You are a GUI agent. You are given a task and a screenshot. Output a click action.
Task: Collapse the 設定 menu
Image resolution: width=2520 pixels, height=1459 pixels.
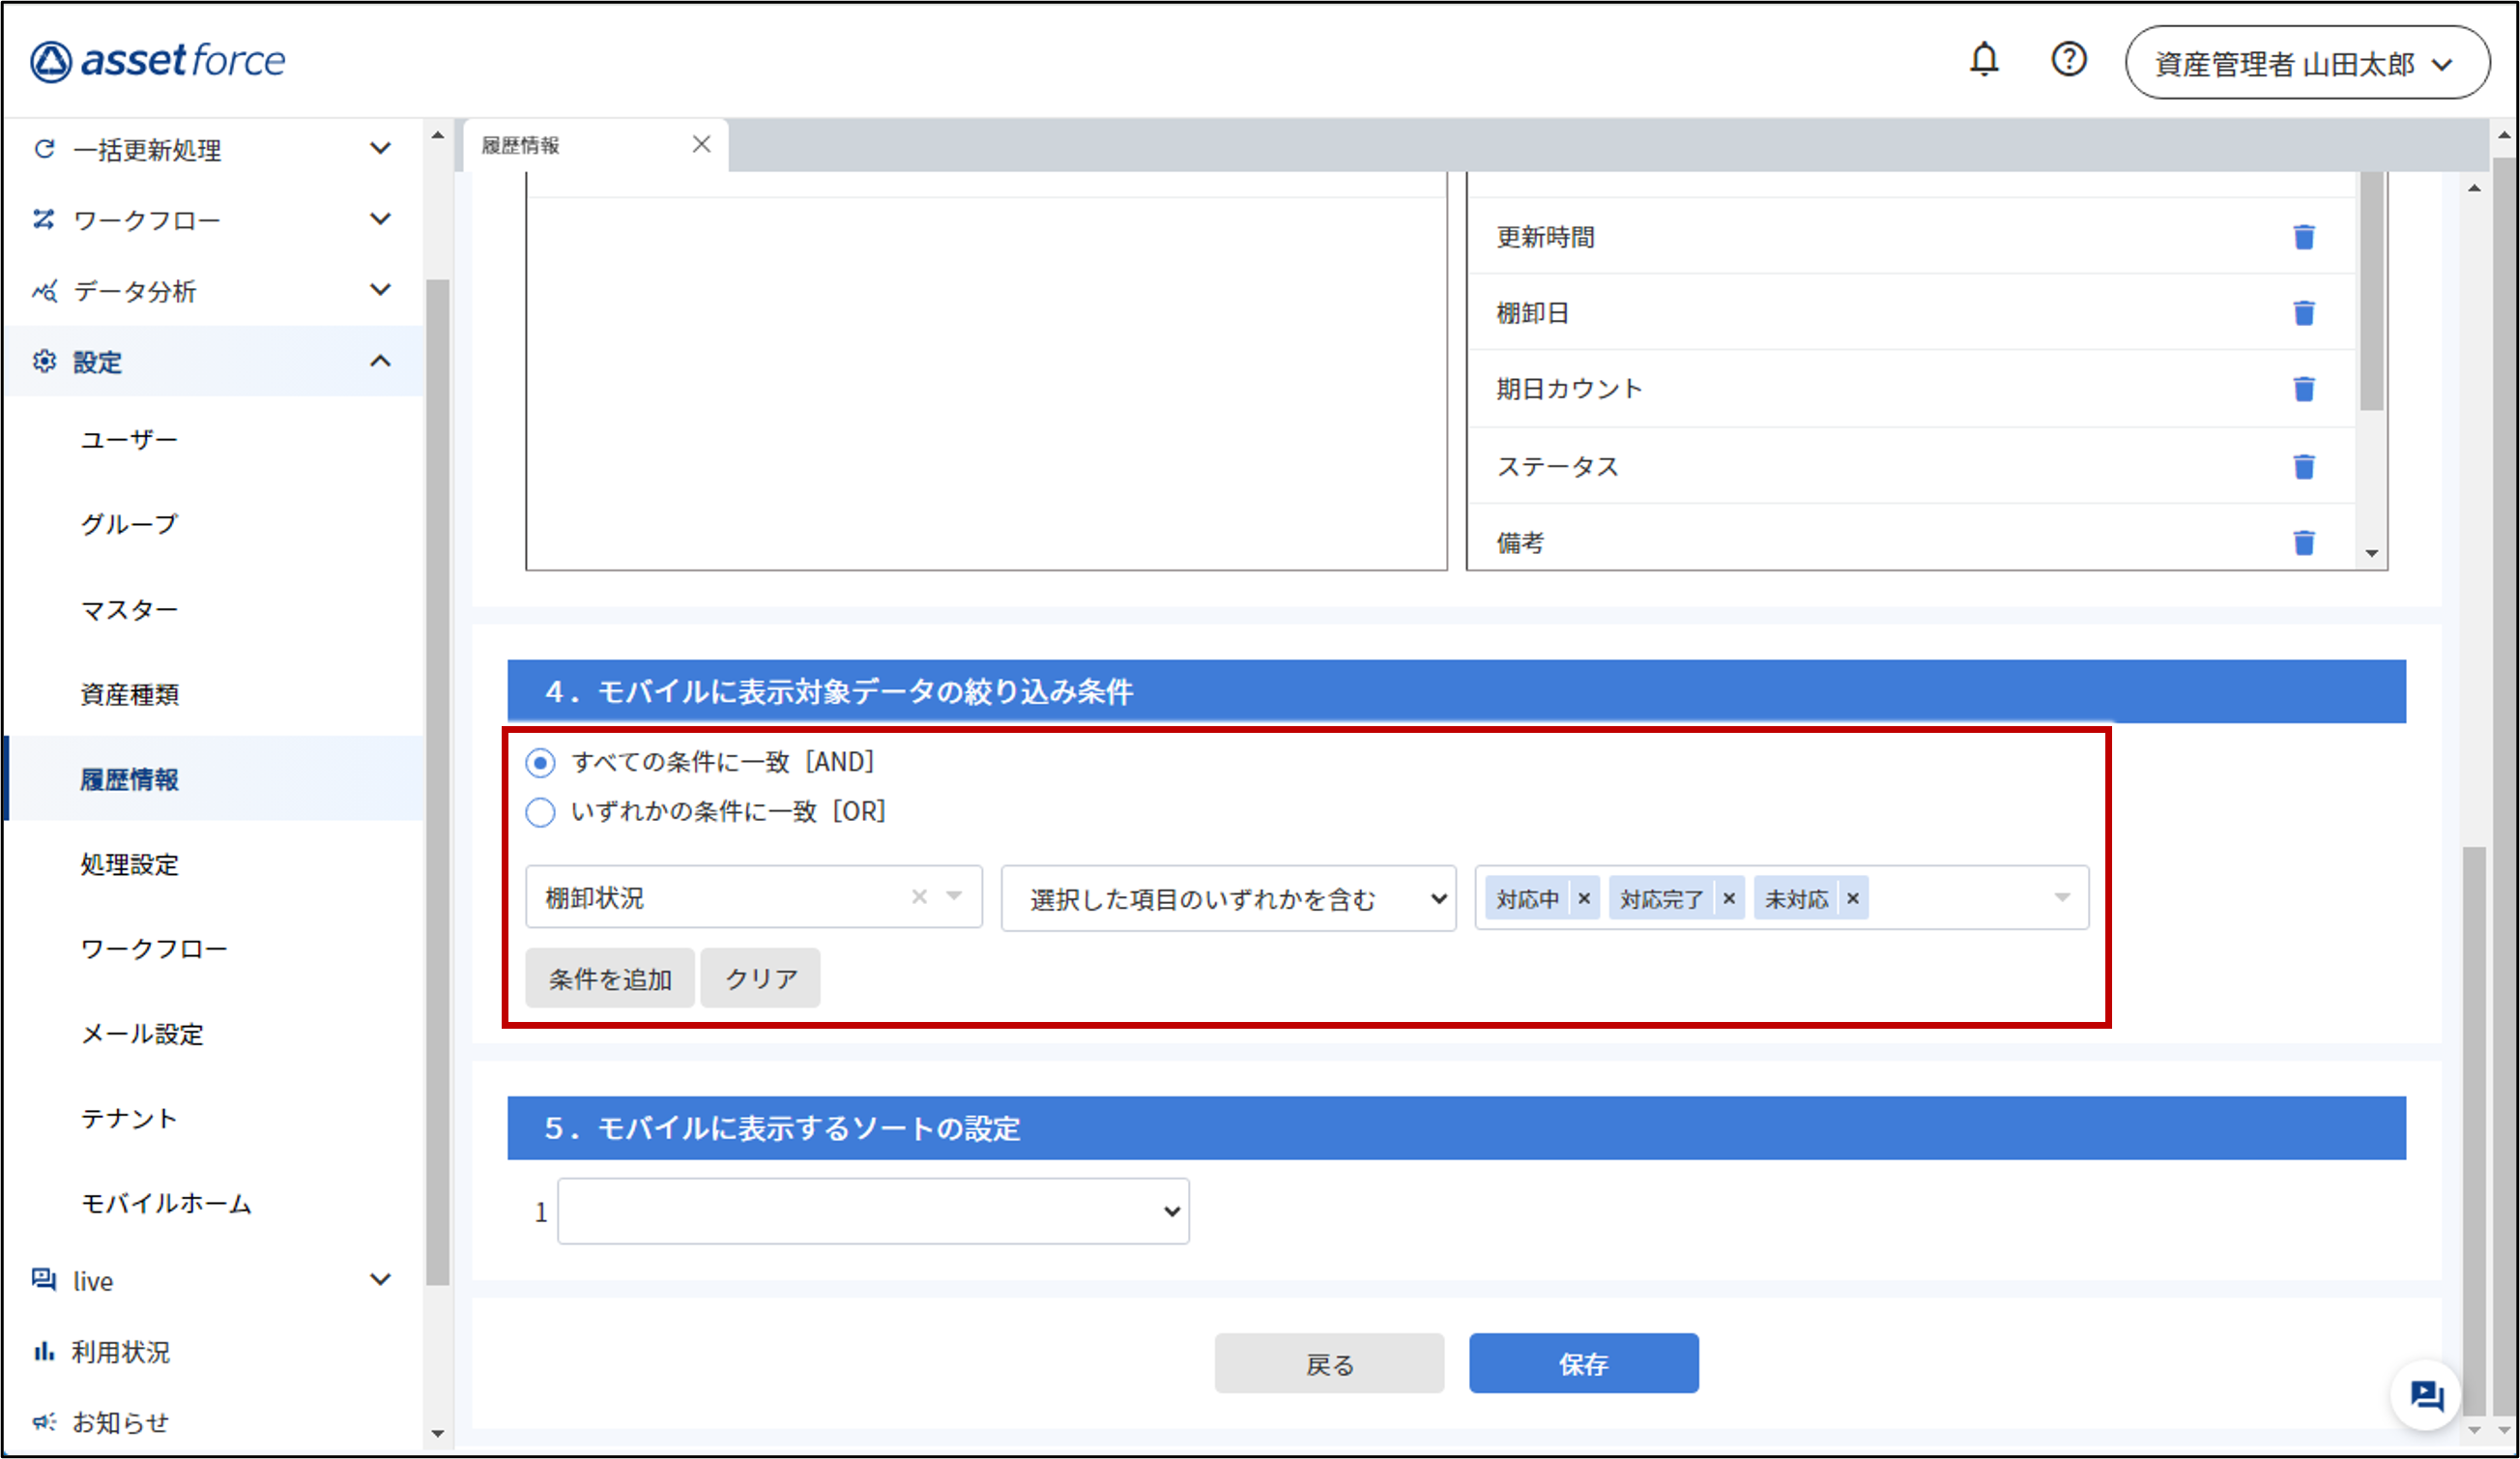pos(380,361)
